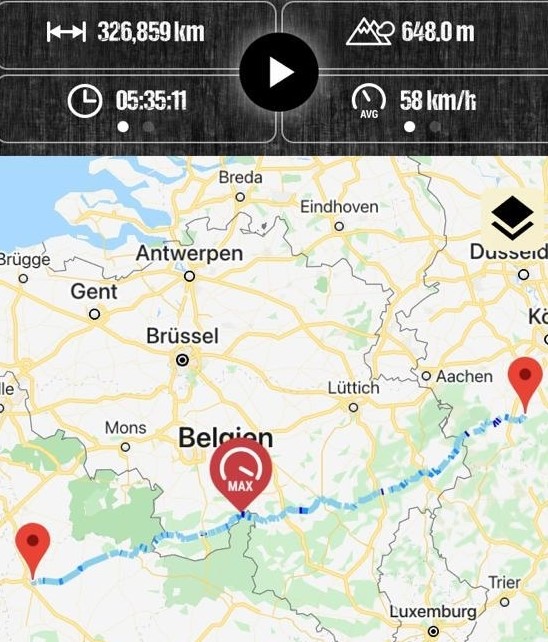Tap the AVG speedometer icon
548x642 pixels.
tap(368, 101)
